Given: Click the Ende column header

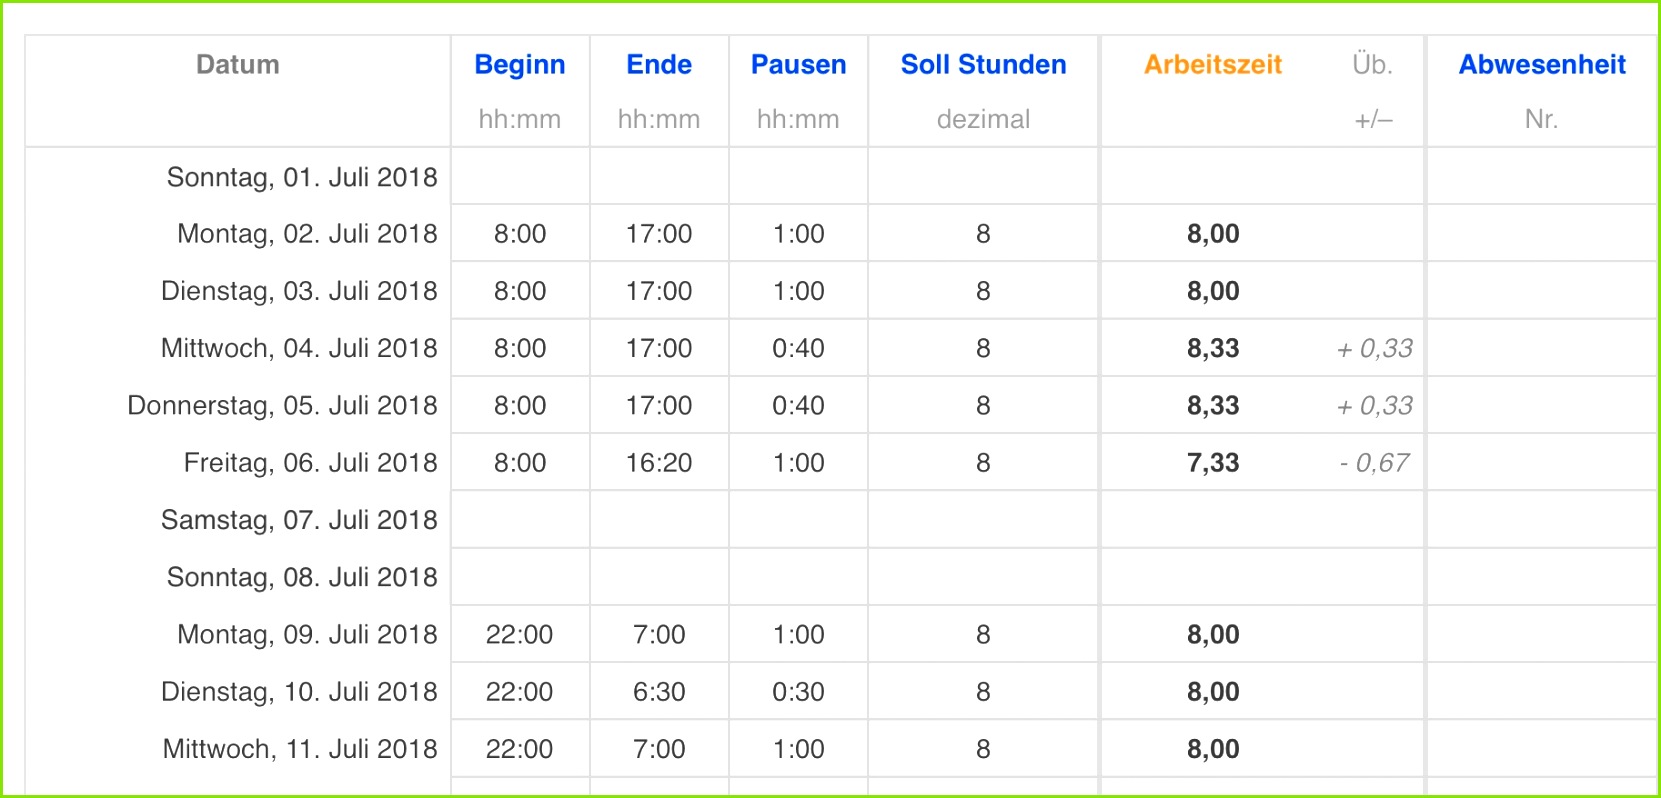Looking at the screenshot, I should click(x=659, y=65).
